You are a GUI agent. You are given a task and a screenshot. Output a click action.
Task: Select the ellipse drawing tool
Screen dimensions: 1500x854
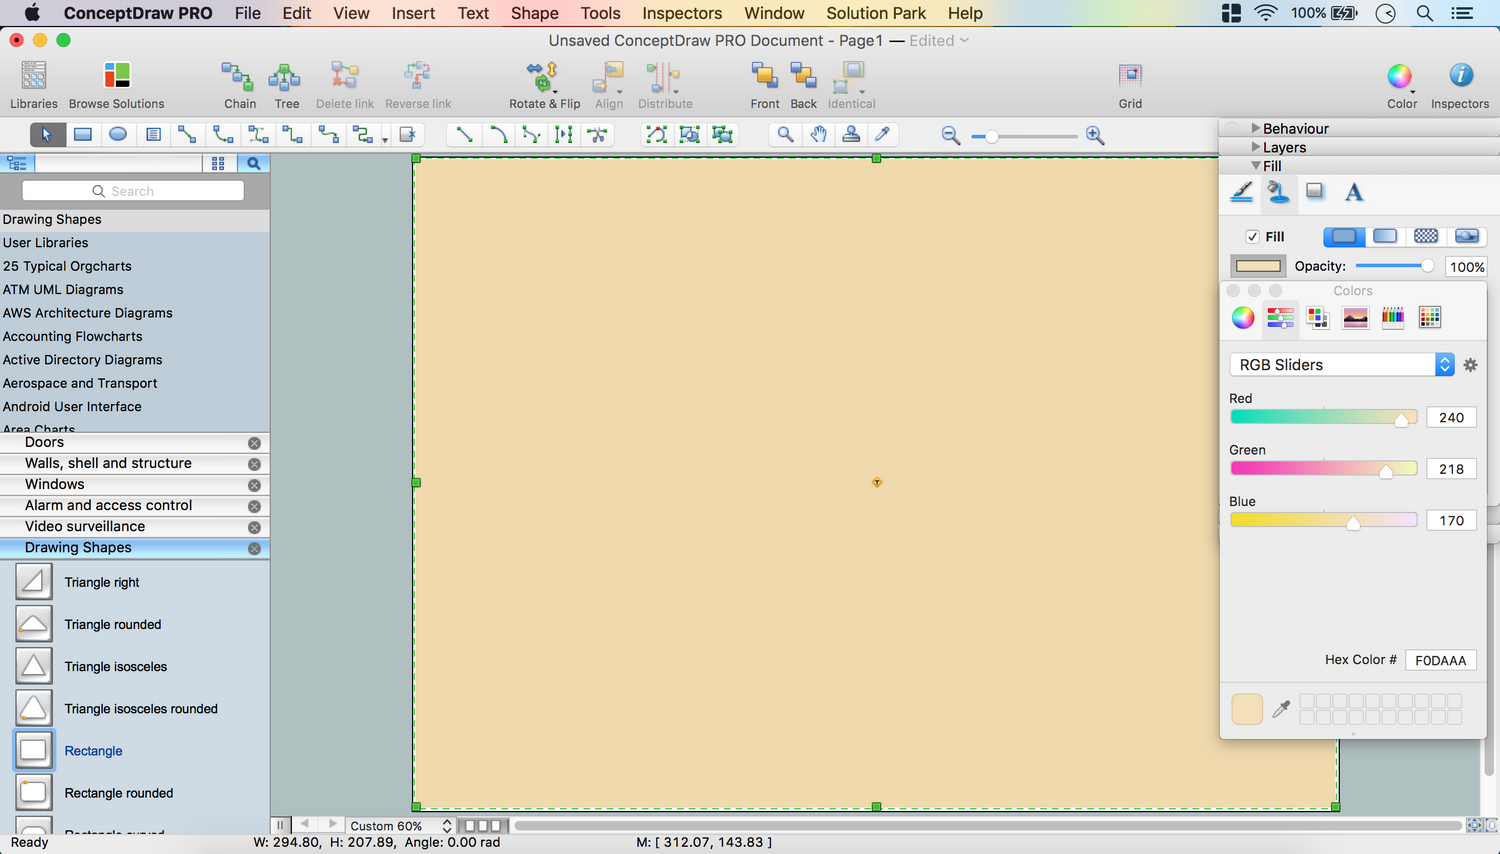click(118, 134)
